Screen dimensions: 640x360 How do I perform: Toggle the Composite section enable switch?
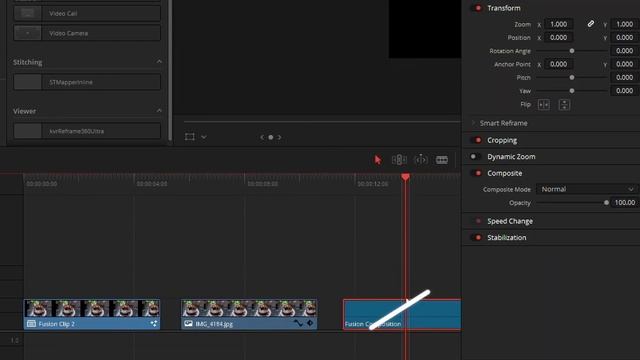tap(477, 173)
